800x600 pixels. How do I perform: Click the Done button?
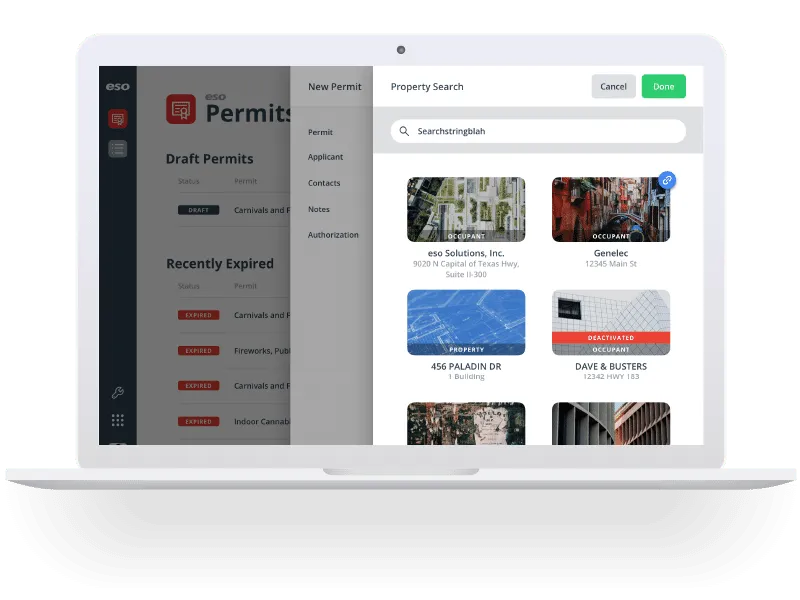[x=663, y=87]
